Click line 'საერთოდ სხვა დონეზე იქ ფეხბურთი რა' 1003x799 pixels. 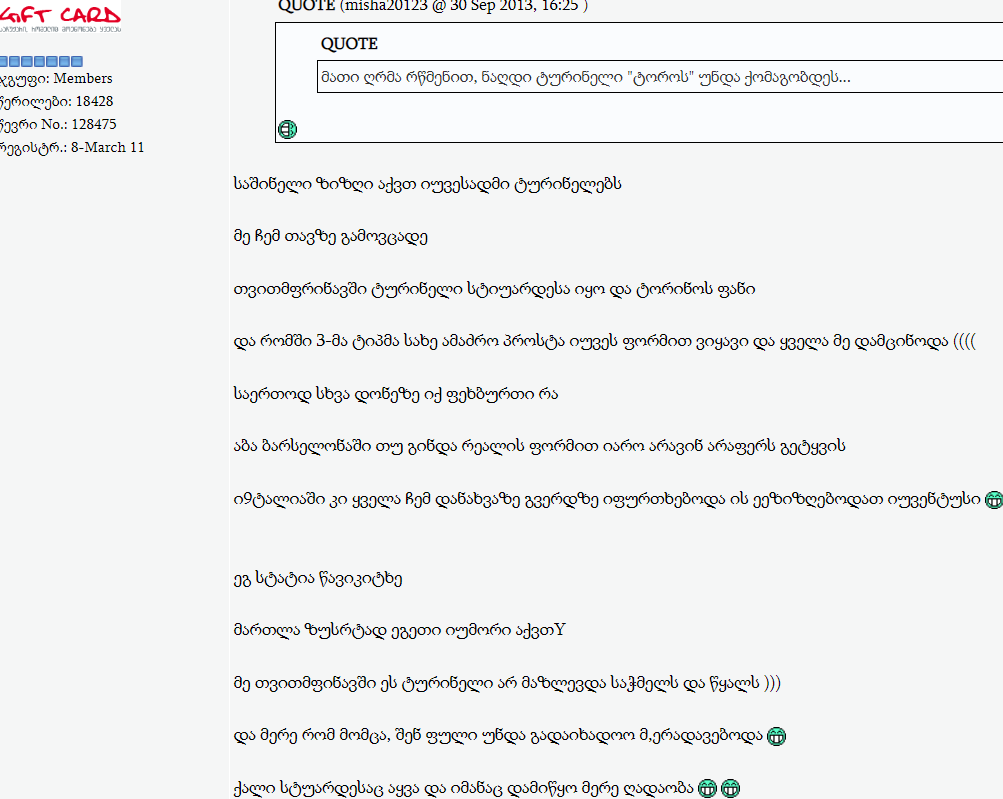coord(396,394)
